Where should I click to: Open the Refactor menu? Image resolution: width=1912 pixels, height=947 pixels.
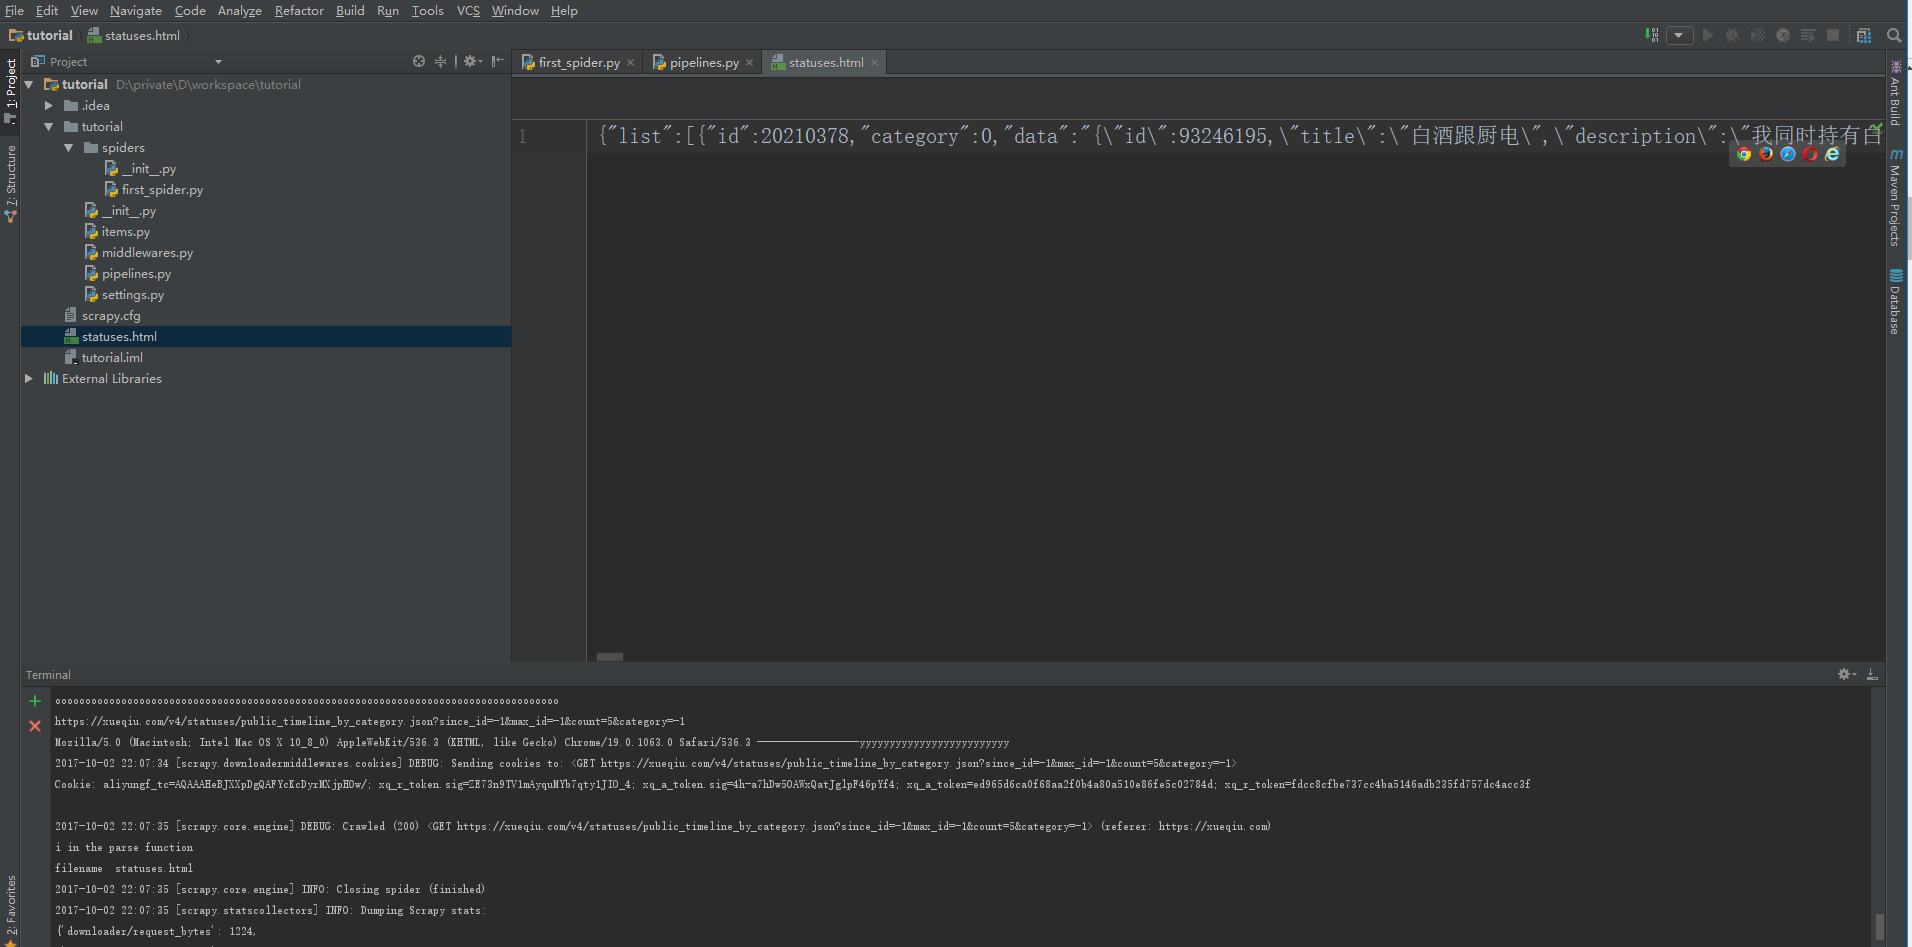click(x=299, y=11)
